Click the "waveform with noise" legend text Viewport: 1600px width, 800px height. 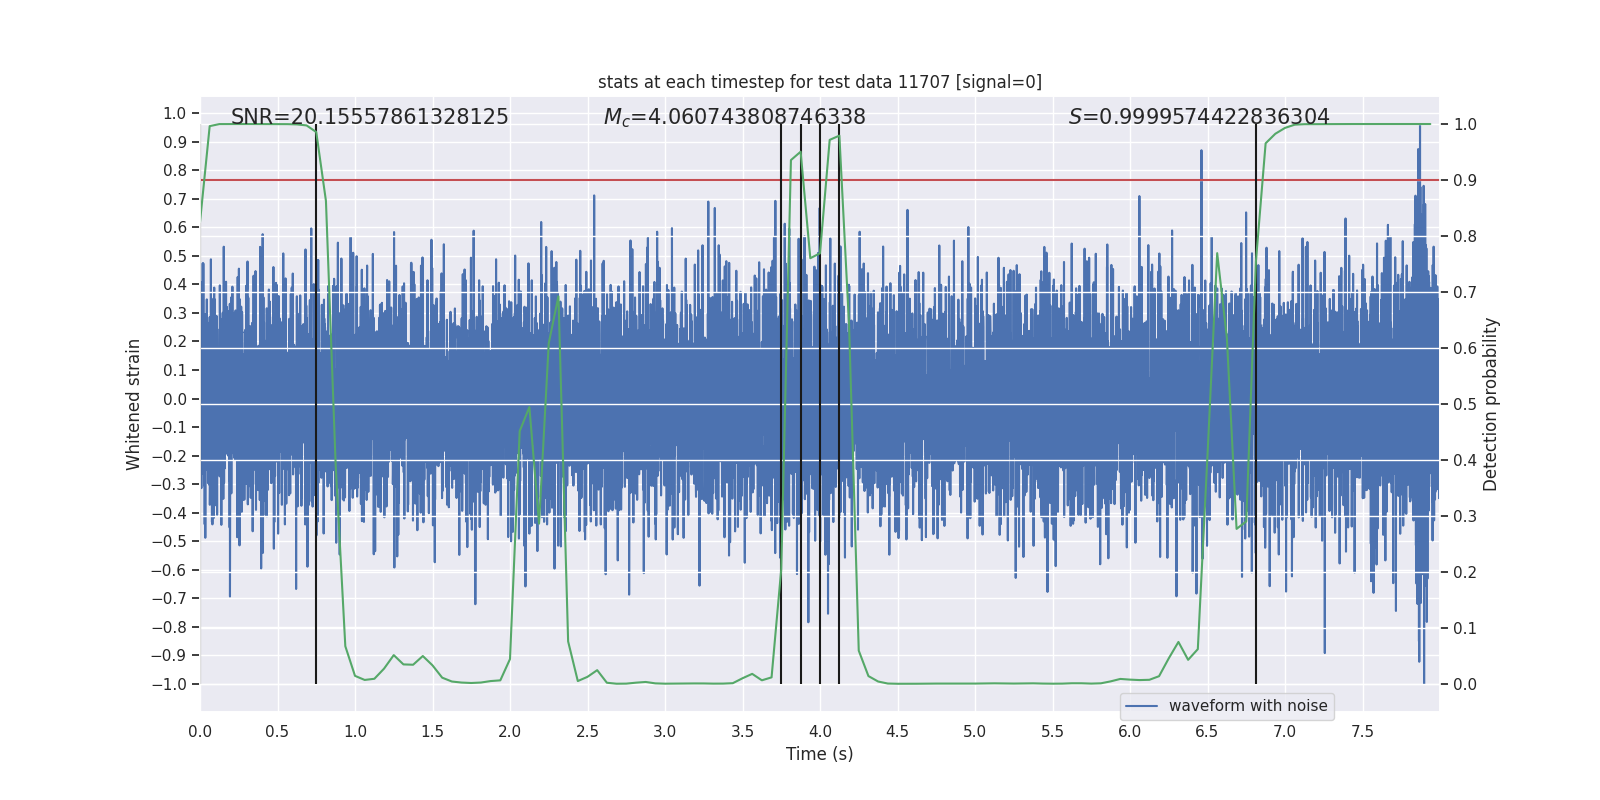point(1248,706)
